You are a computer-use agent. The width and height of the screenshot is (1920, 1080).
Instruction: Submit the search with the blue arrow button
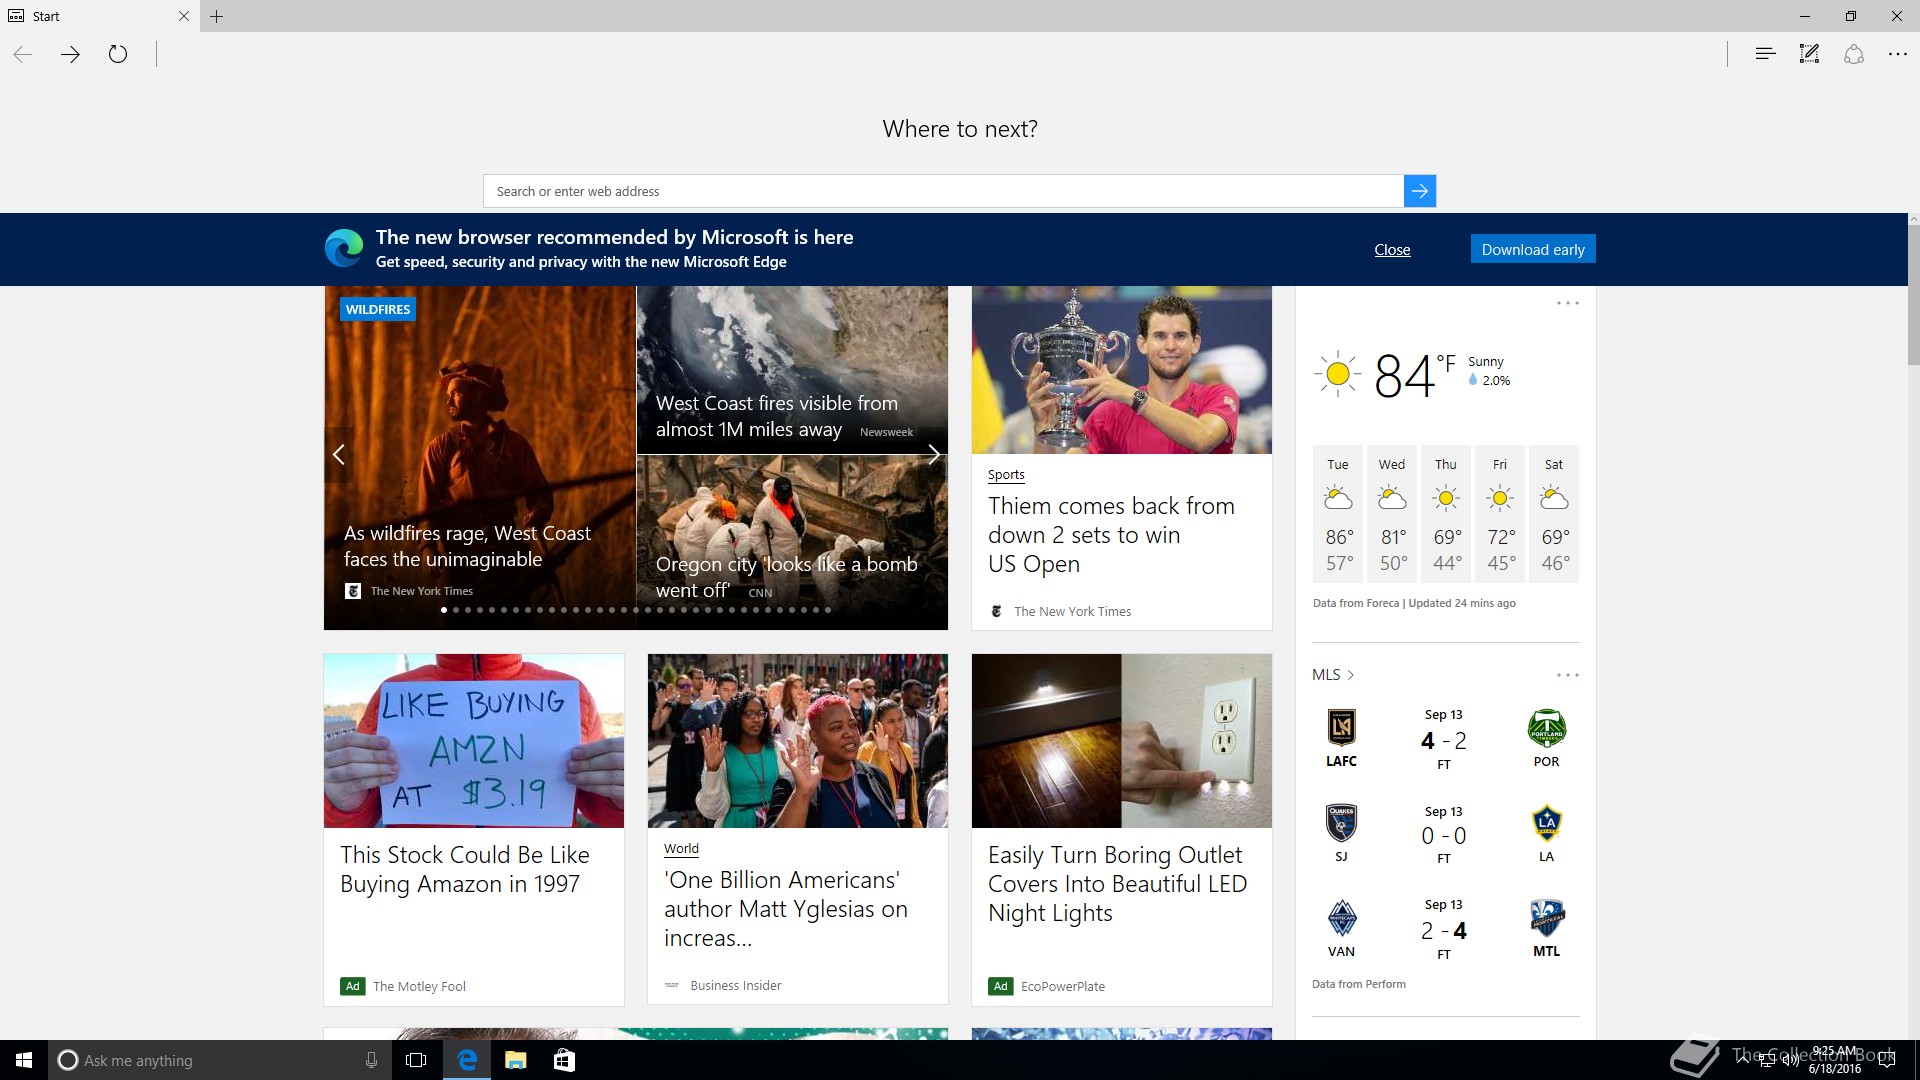[1419, 191]
